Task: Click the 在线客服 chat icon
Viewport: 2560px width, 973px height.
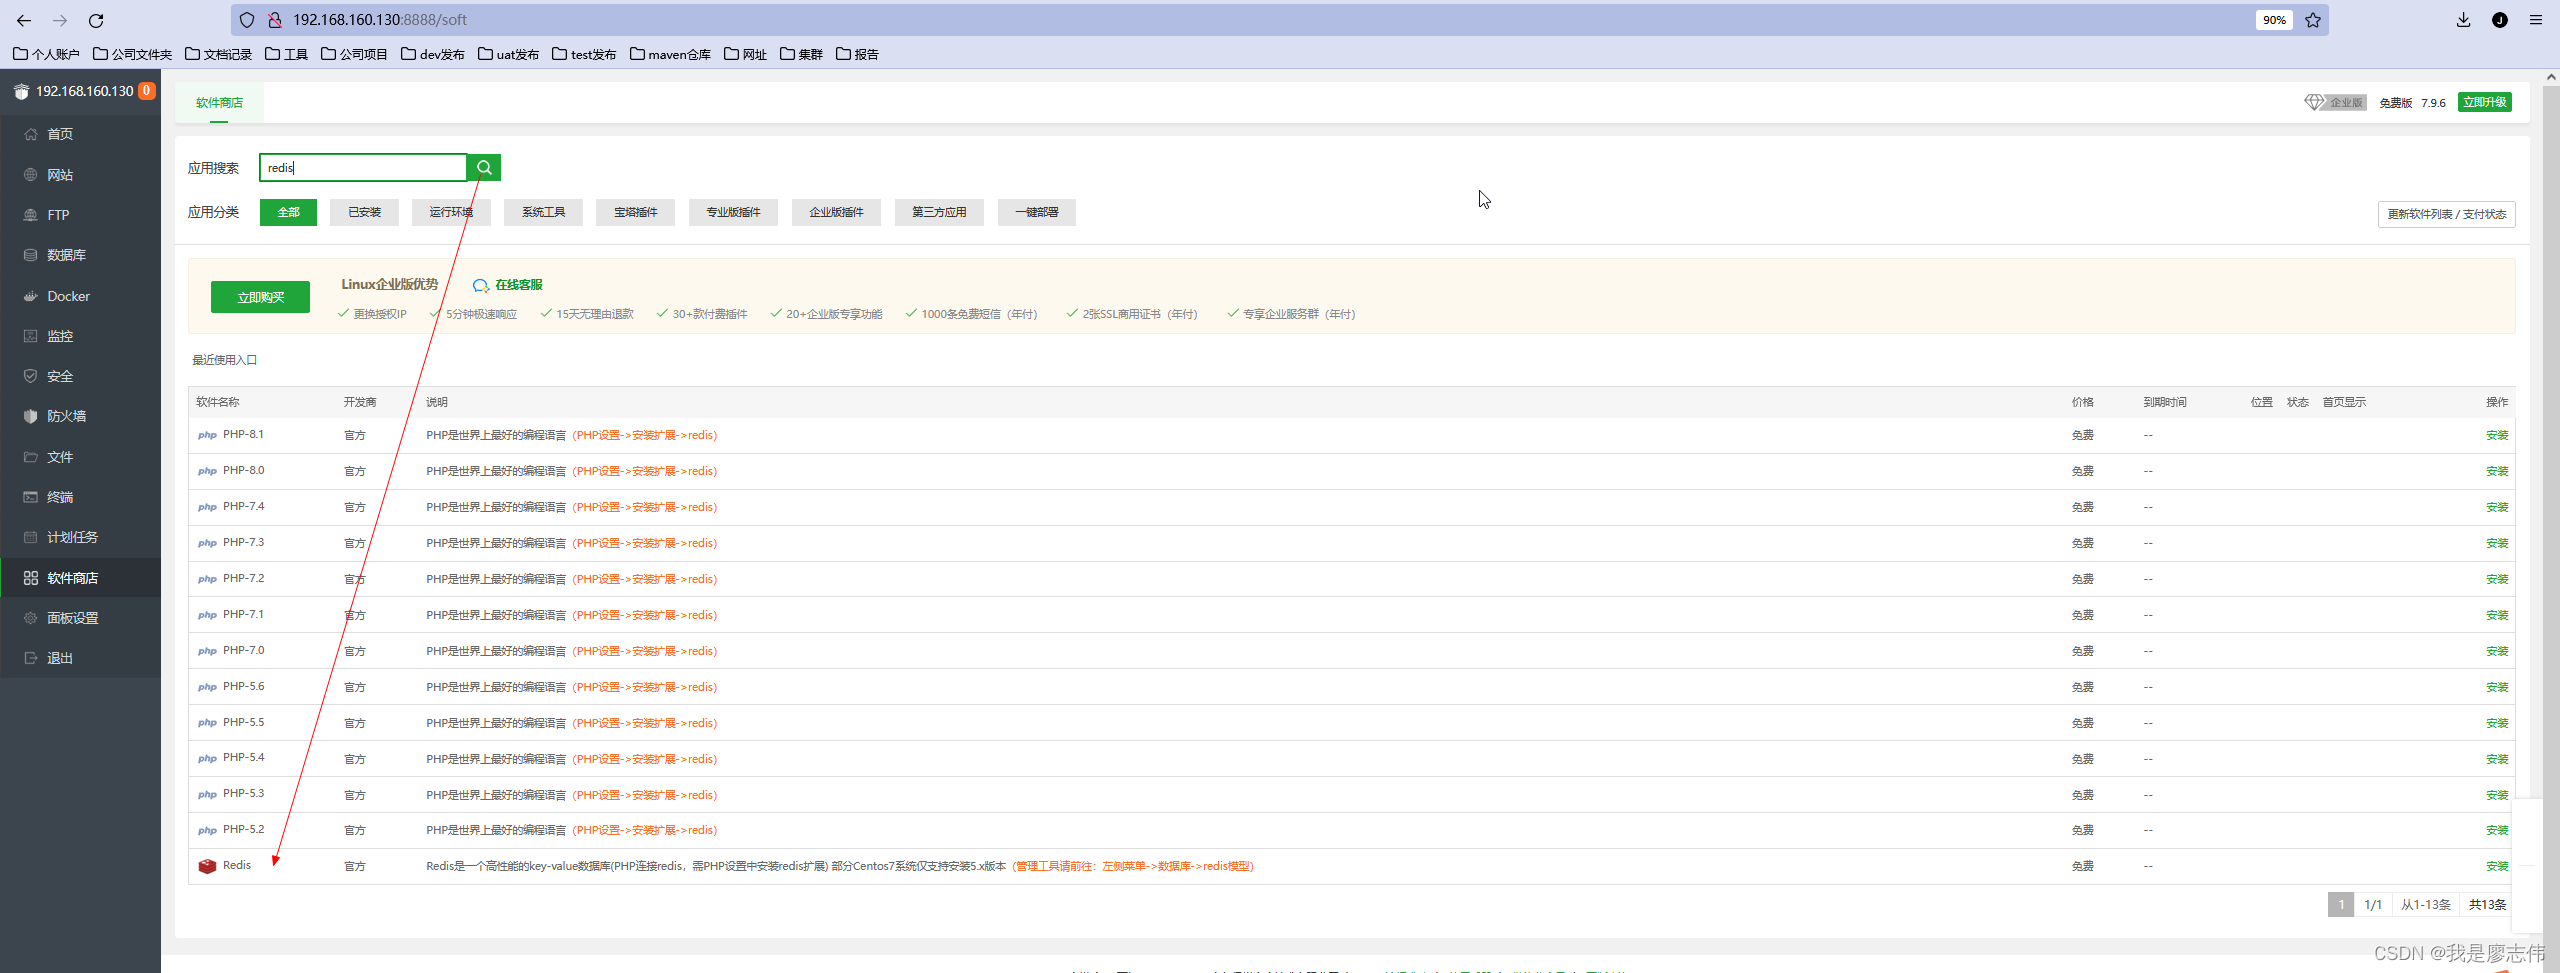Action: click(x=481, y=286)
